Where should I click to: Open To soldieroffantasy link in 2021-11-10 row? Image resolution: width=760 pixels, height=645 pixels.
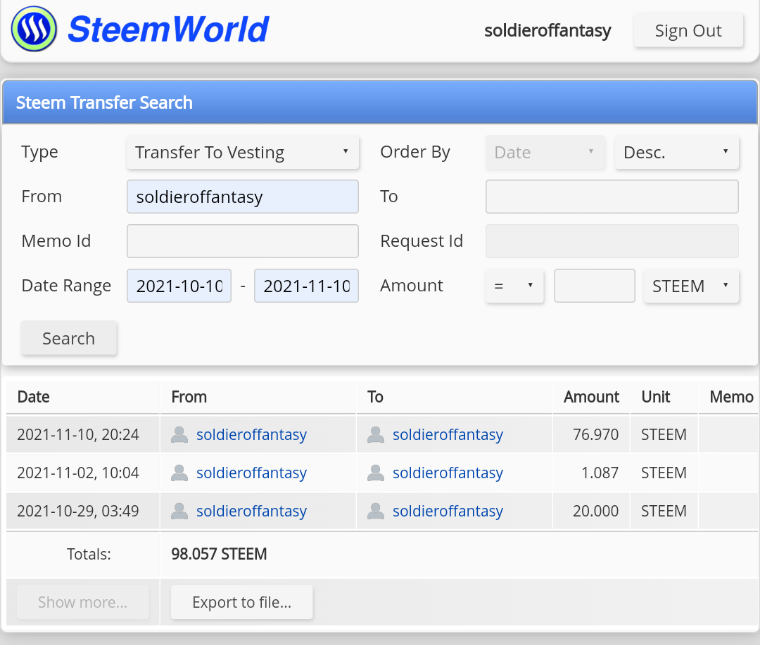tap(448, 435)
